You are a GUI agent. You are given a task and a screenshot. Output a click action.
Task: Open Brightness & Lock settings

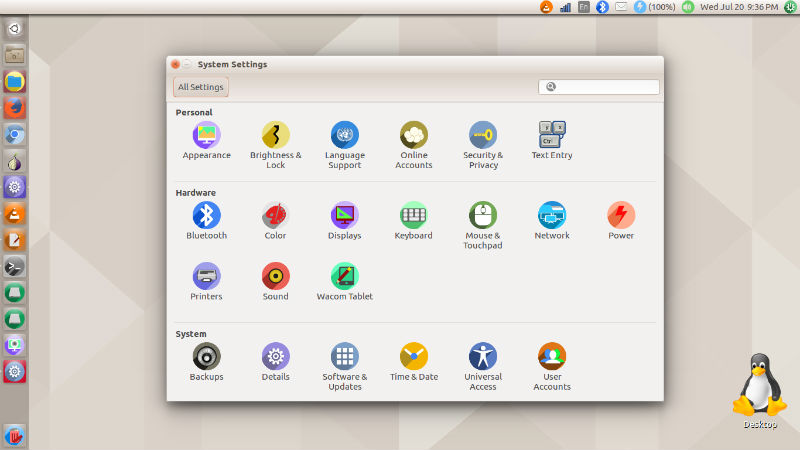pyautogui.click(x=276, y=145)
